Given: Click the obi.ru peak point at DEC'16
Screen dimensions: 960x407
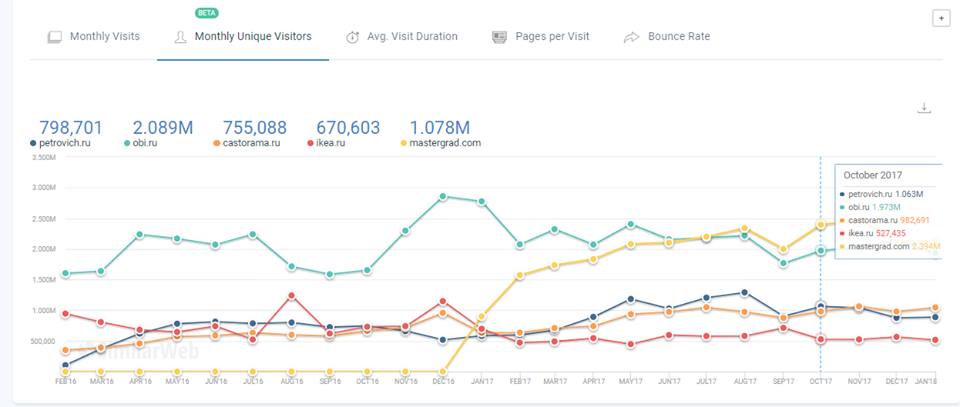Looking at the screenshot, I should [x=441, y=197].
